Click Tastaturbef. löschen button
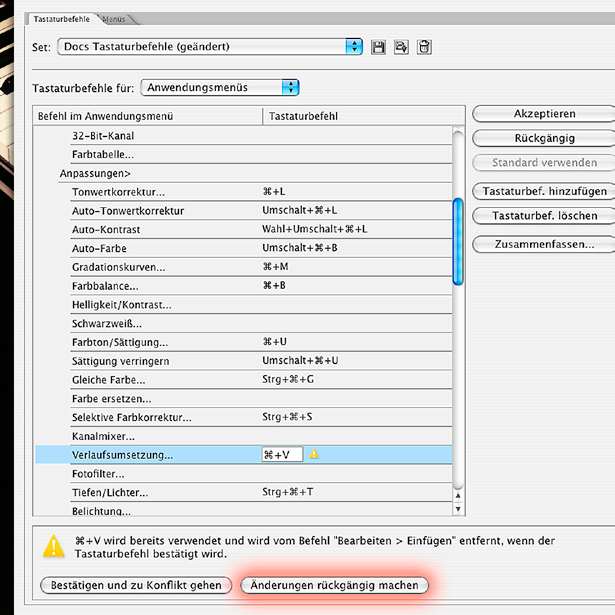The image size is (615, 615). tap(544, 216)
